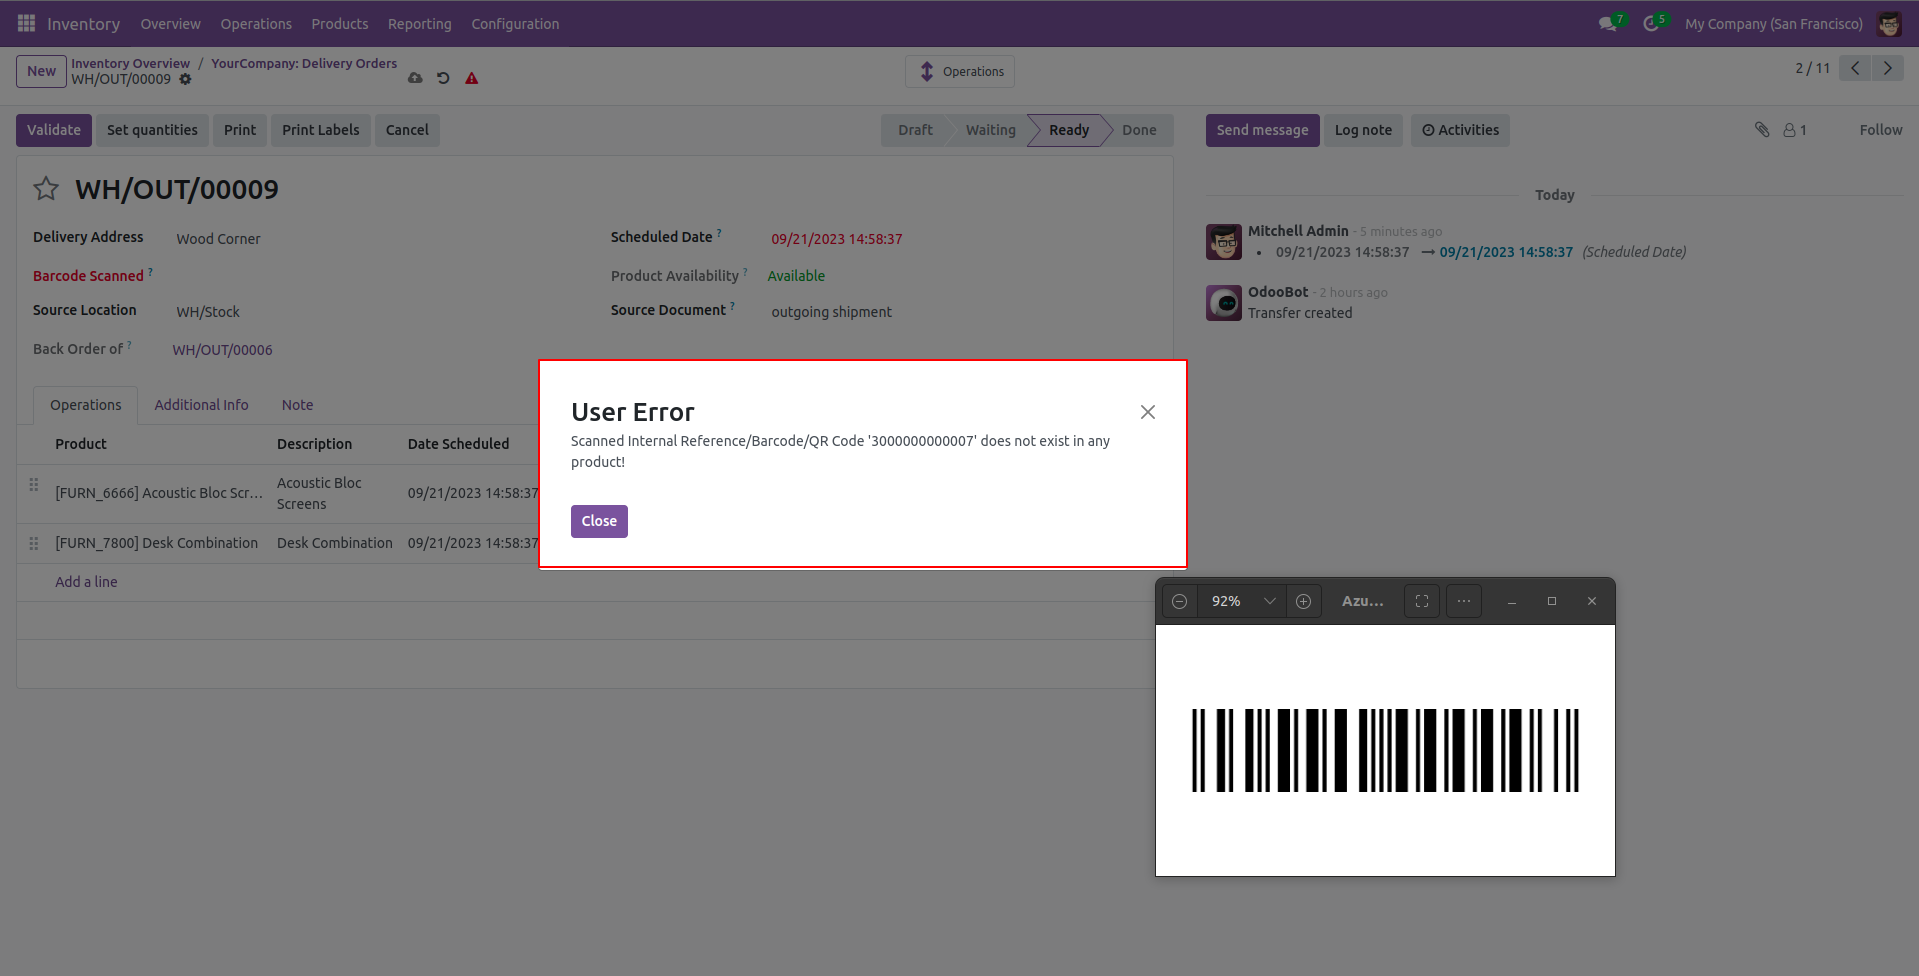Click the Scheduled Date field value

pyautogui.click(x=837, y=239)
